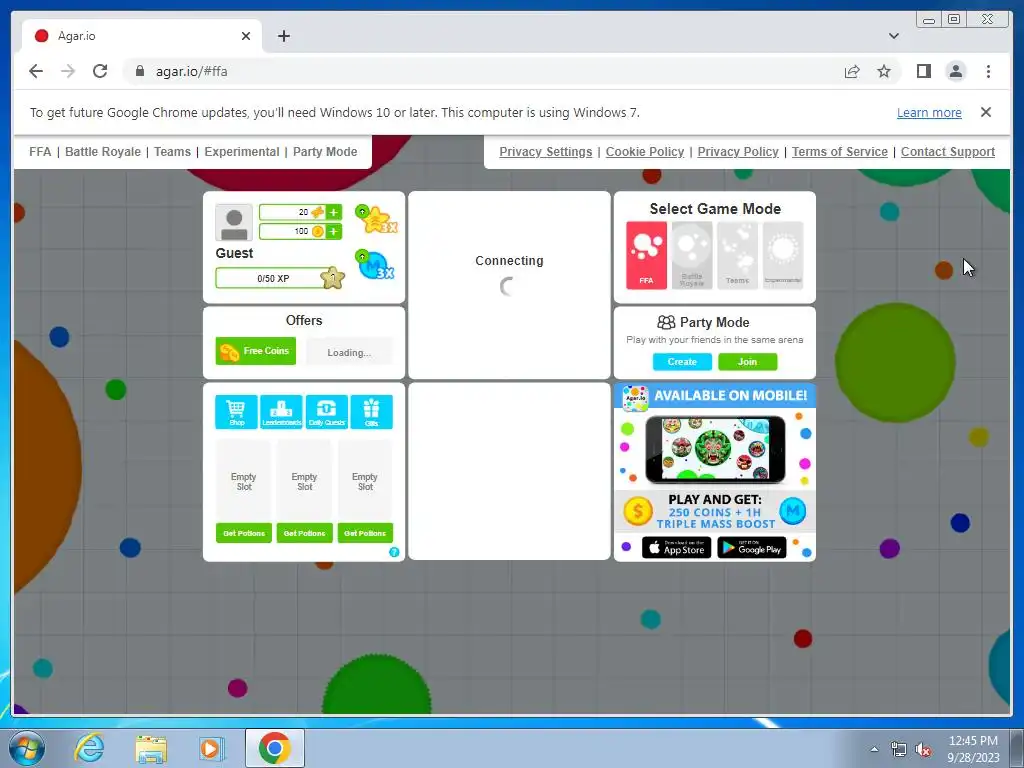Screen dimensions: 1024x768
Task: Click the triple XP star boost icon
Action: pos(376,219)
